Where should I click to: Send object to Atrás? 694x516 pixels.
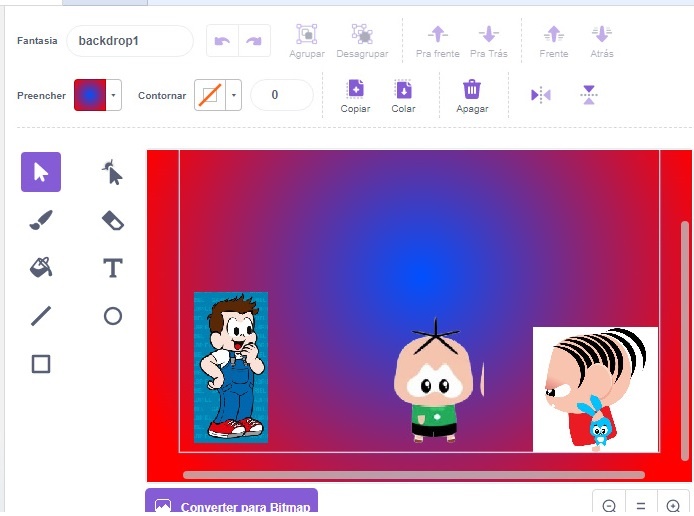(x=601, y=41)
